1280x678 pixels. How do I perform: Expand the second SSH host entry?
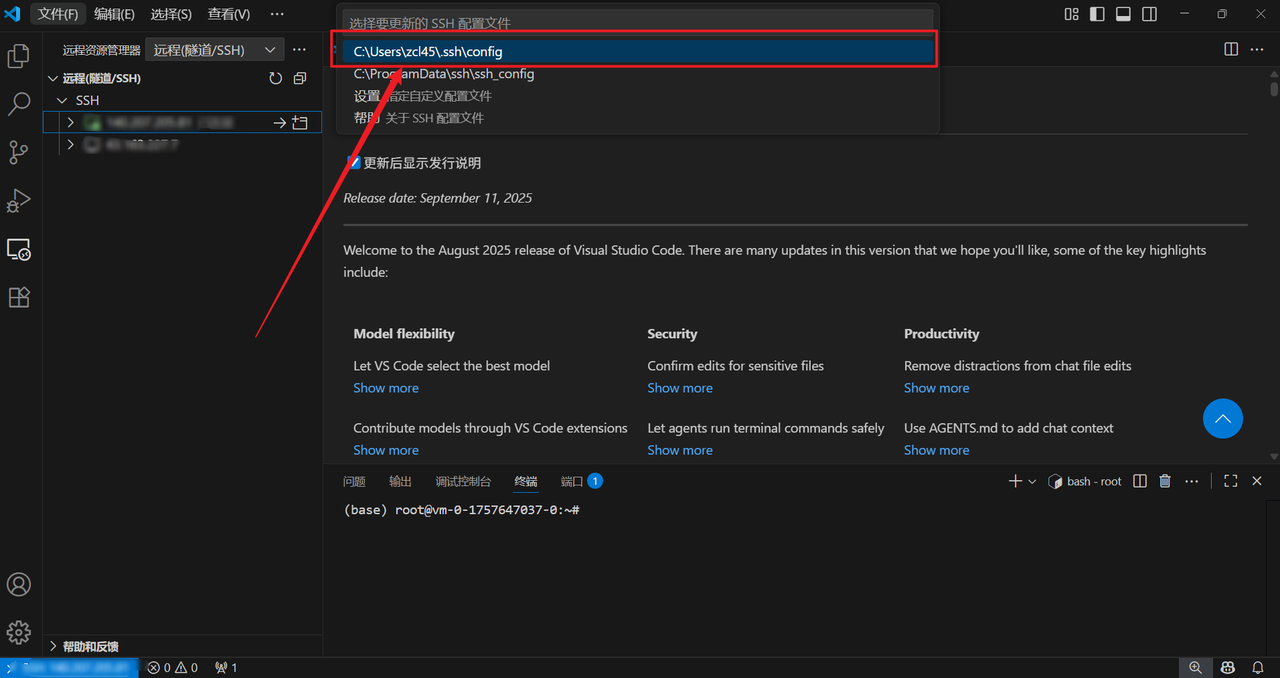point(70,144)
